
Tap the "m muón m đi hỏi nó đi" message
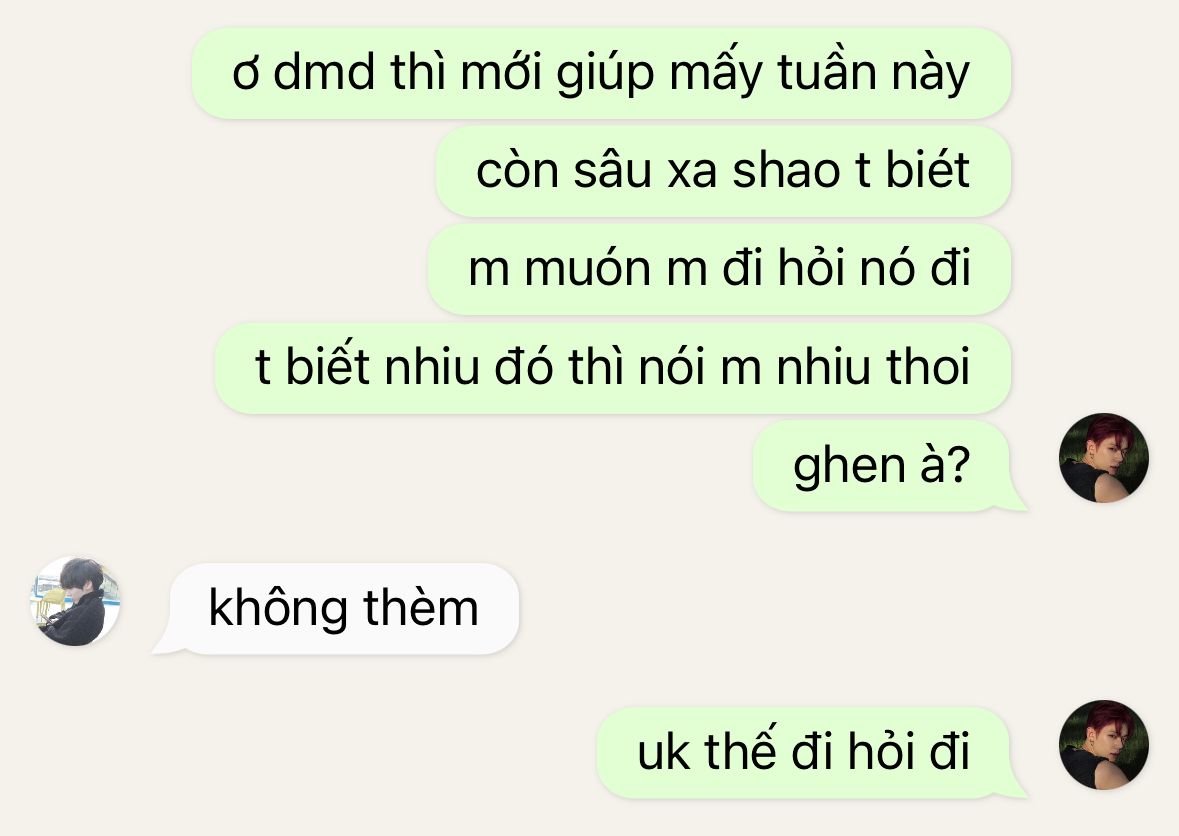[719, 269]
